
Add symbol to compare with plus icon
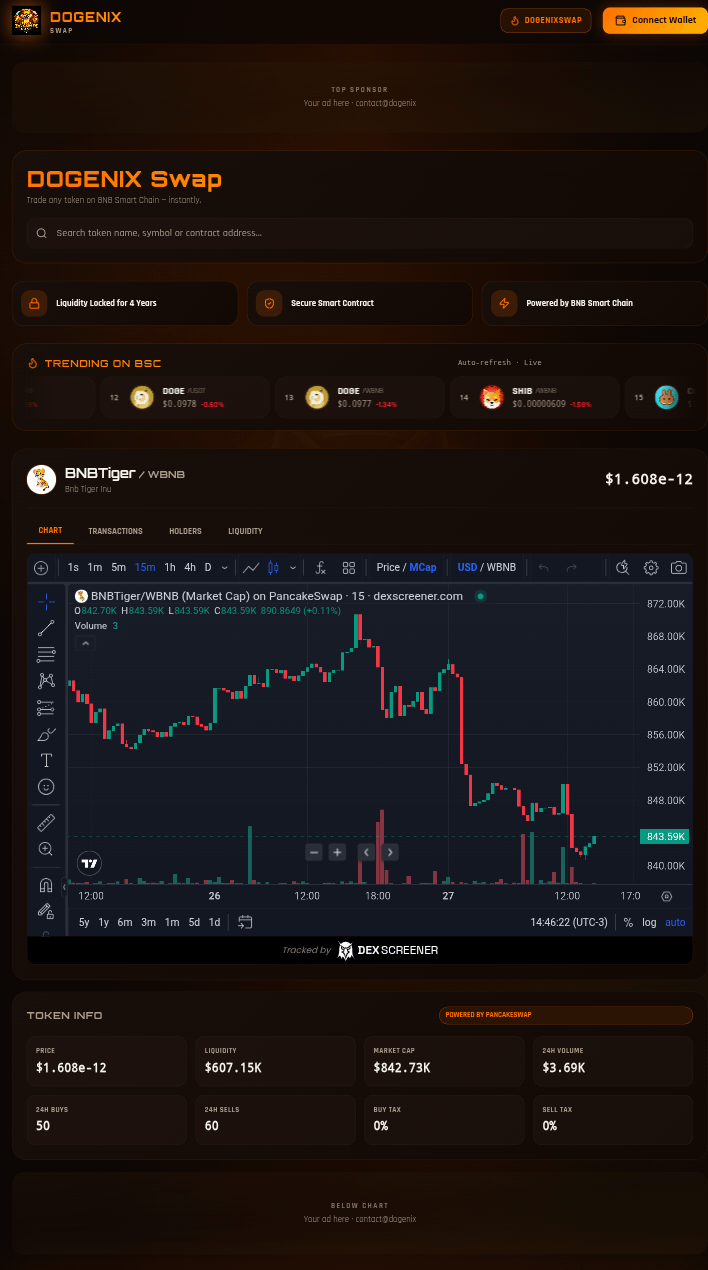tap(41, 568)
